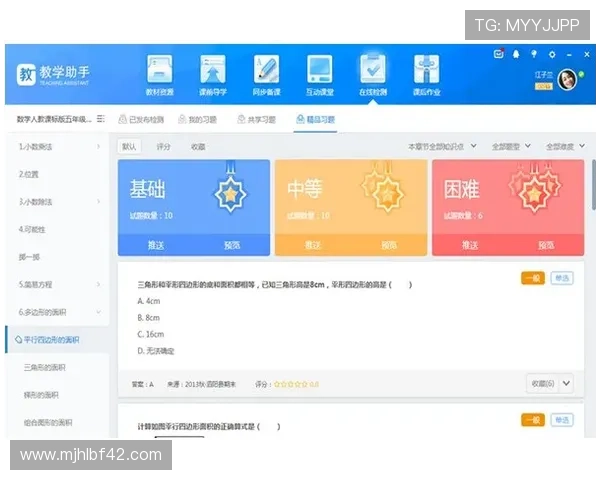Click the 中等 card medal badge
The image size is (600, 480).
click(x=383, y=188)
